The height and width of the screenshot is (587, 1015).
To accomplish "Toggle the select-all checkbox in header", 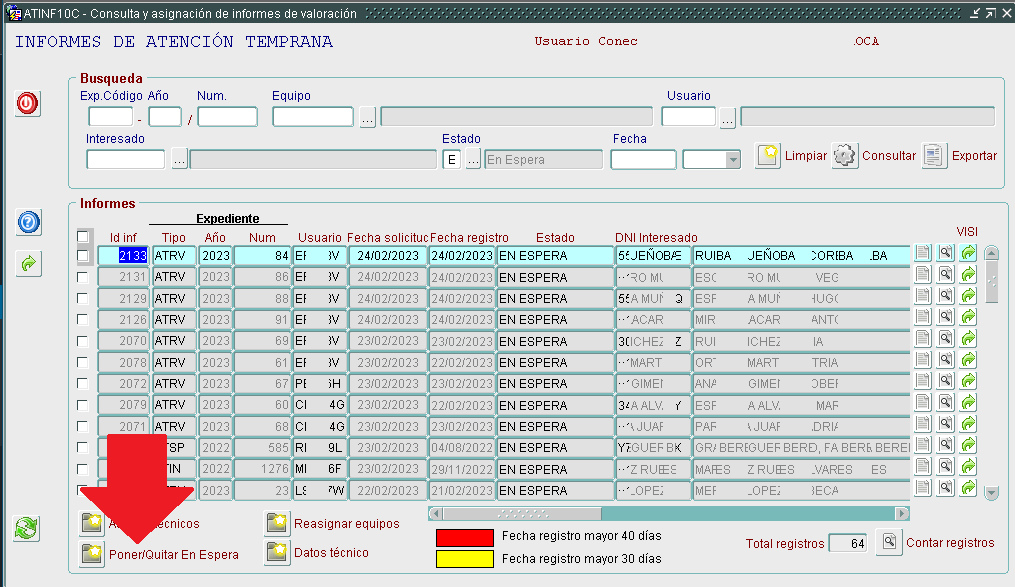I will (x=83, y=237).
